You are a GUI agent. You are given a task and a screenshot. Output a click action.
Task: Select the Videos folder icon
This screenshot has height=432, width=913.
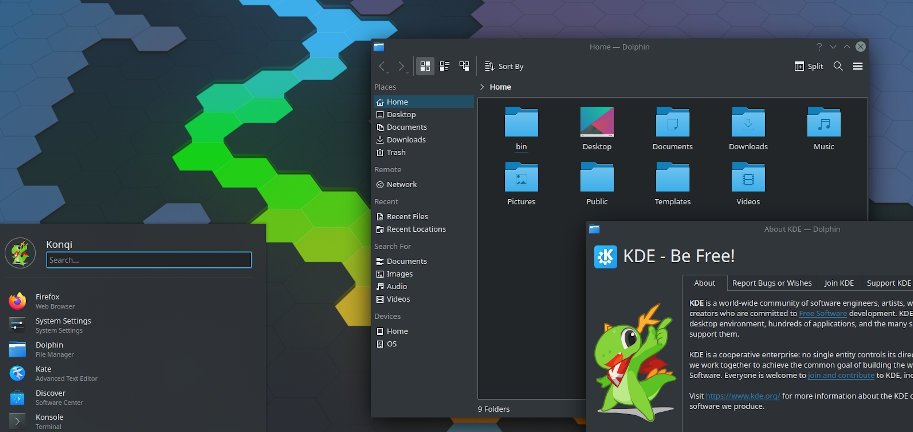(x=748, y=177)
